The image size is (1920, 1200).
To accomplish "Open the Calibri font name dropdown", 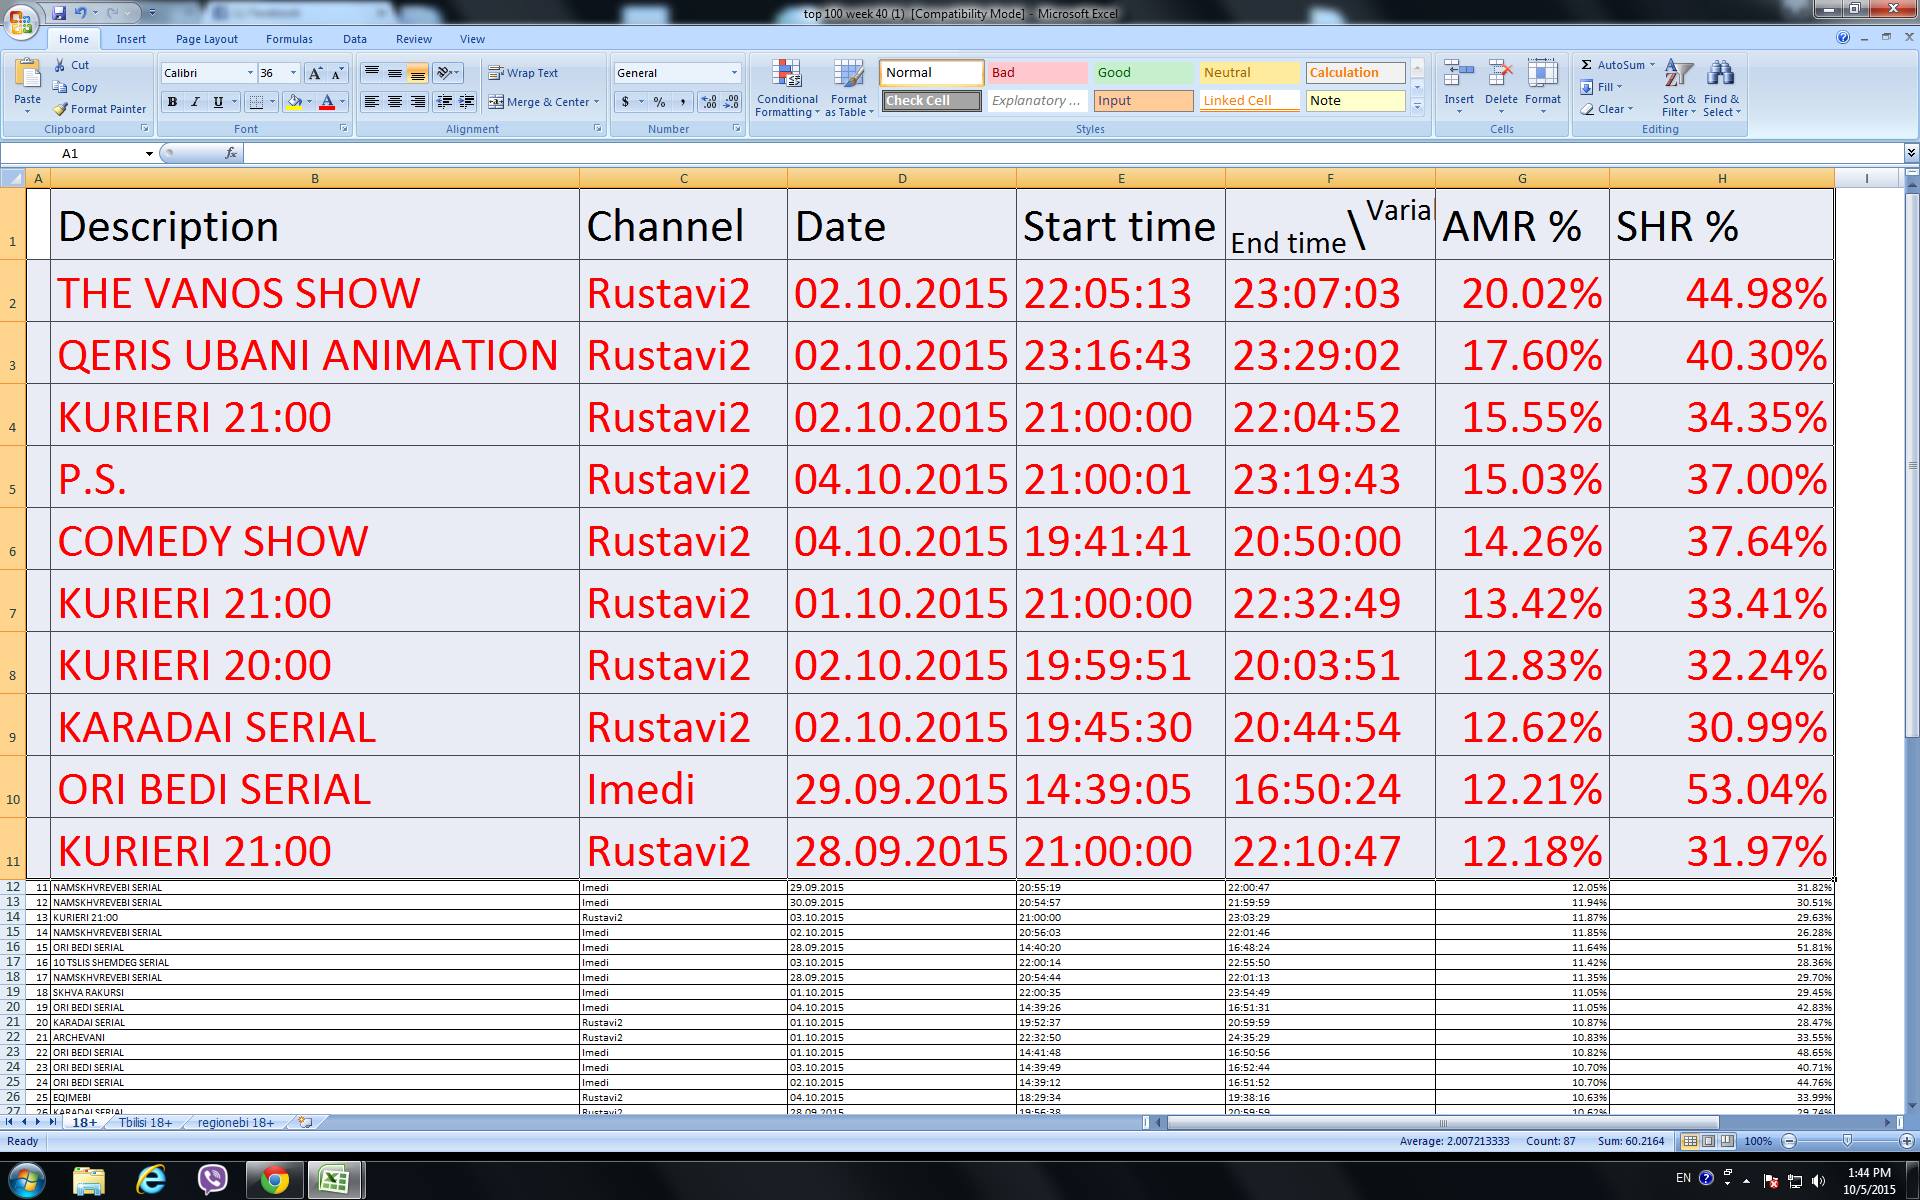I will 250,73.
